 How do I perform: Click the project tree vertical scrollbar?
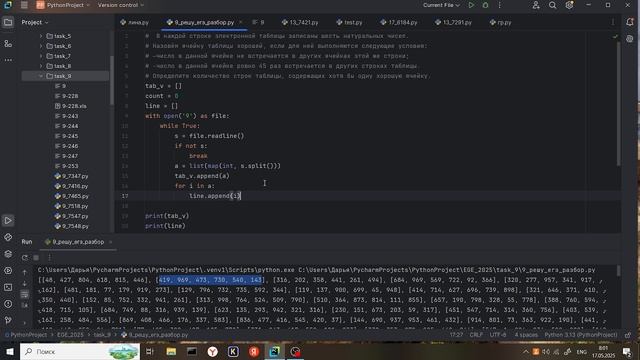point(112,80)
